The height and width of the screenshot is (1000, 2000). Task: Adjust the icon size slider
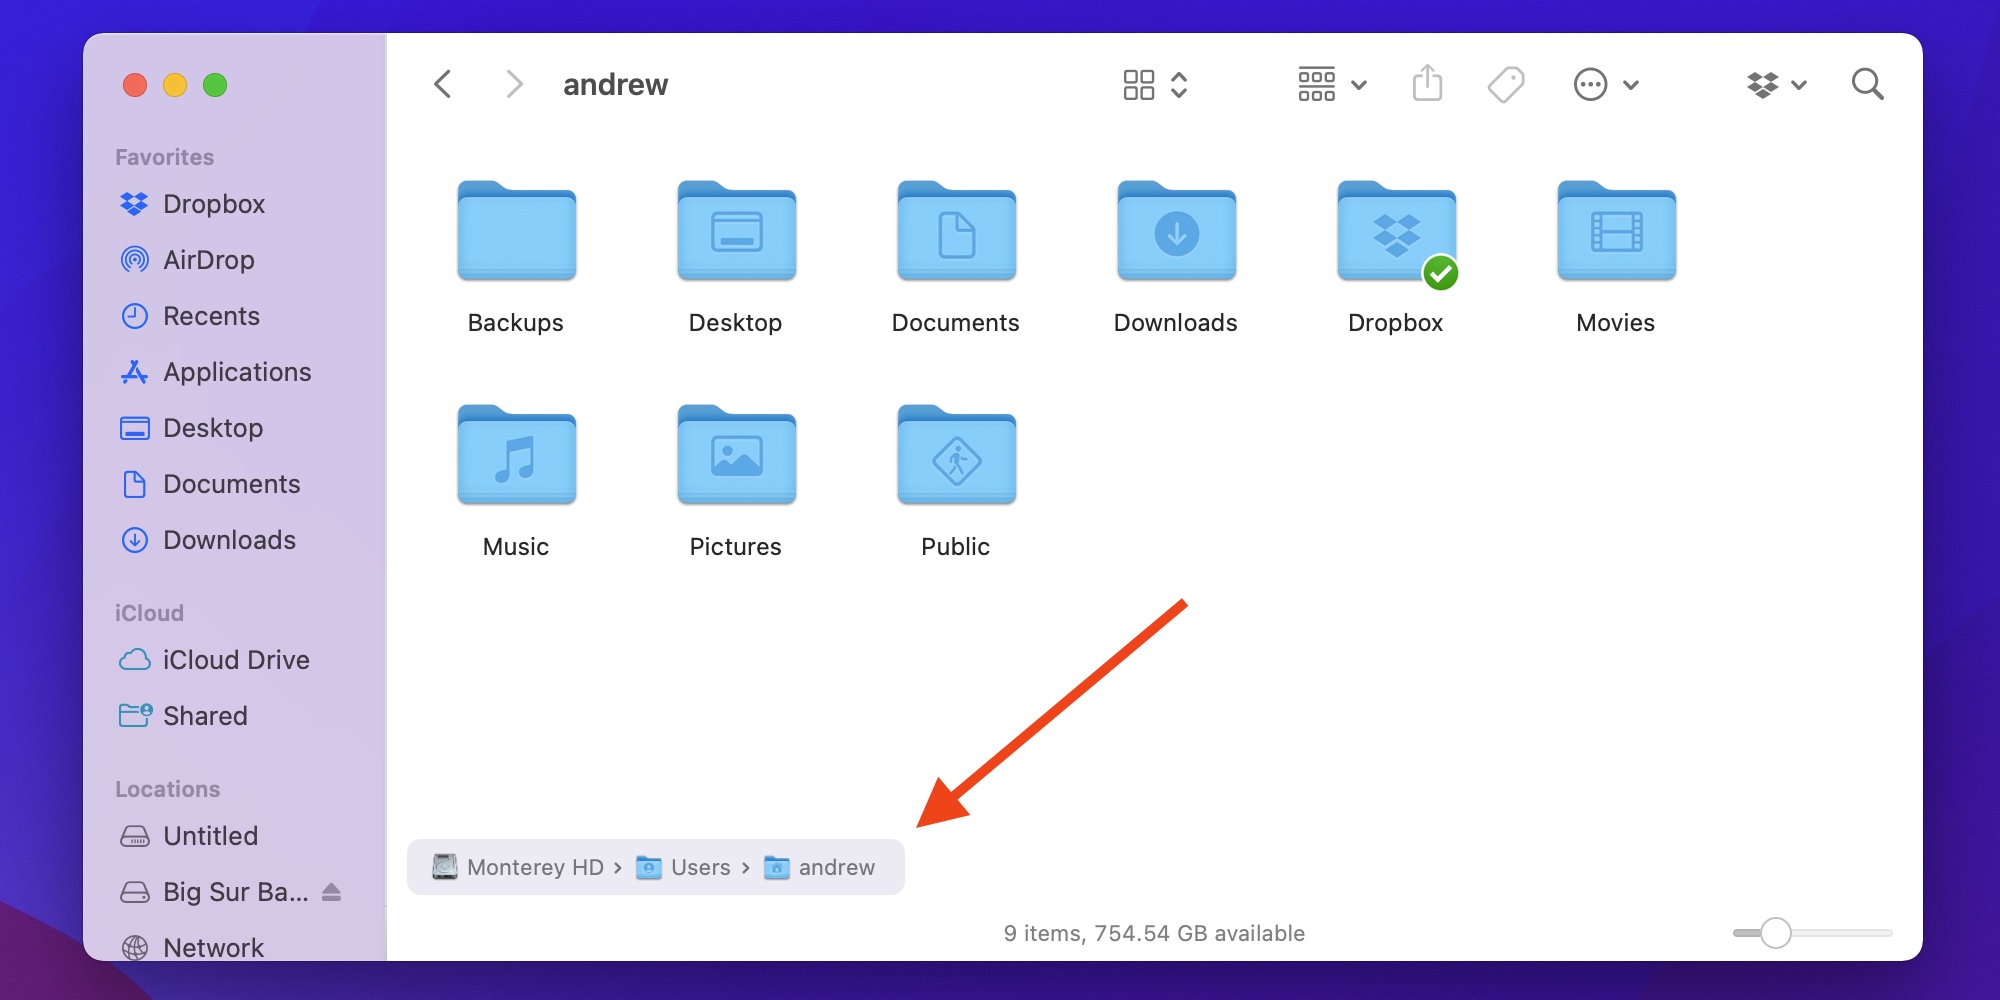[1775, 933]
